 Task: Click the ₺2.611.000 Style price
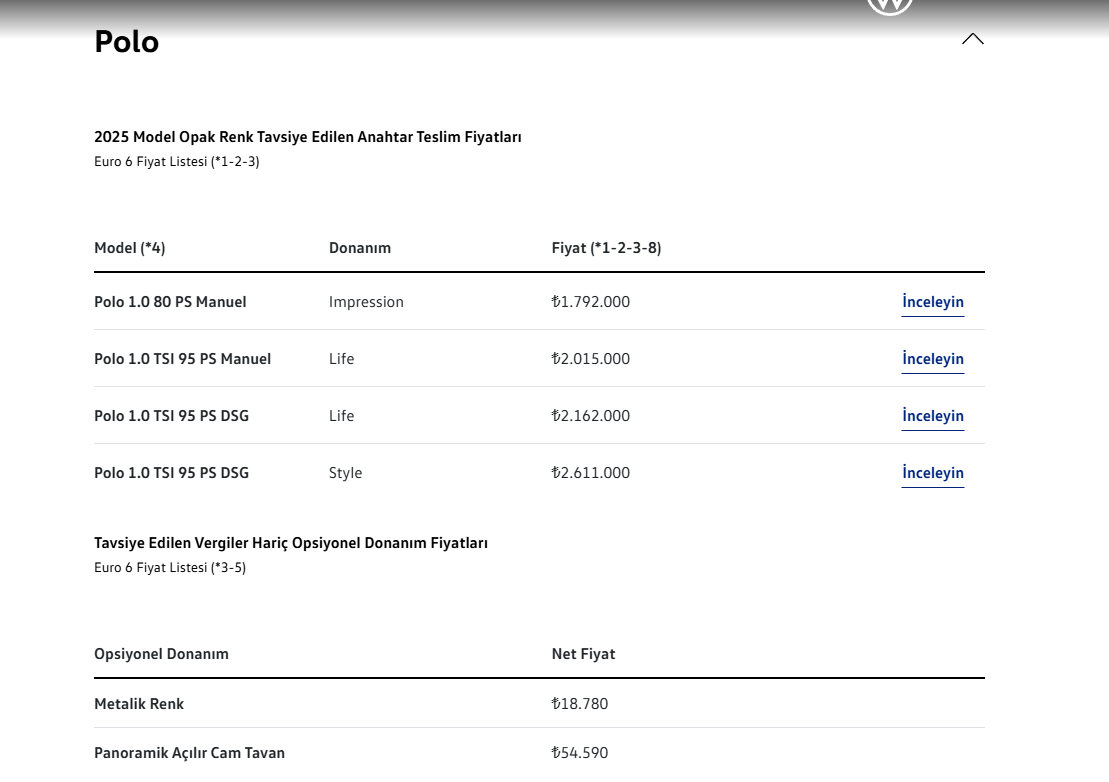click(x=591, y=473)
